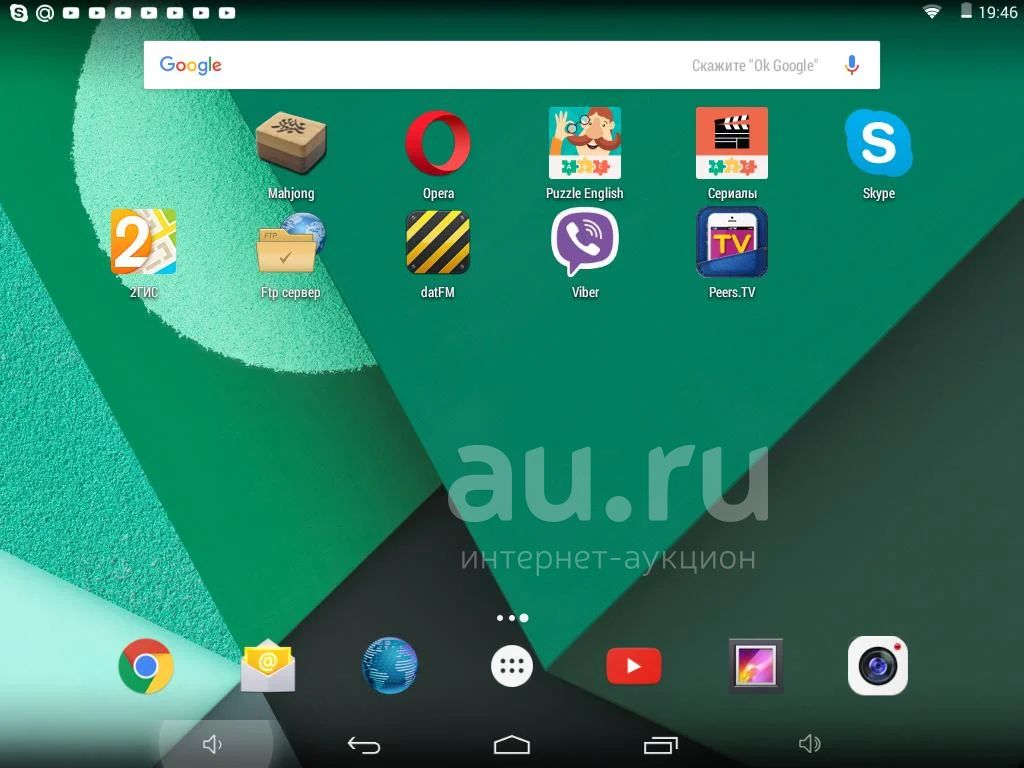Open the globe browser in the dock
The width and height of the screenshot is (1024, 768).
point(390,665)
